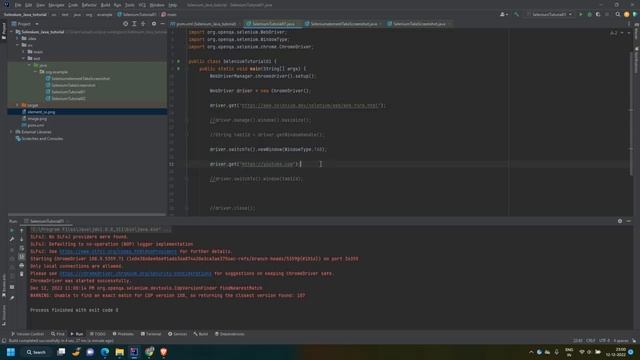
Task: Open the Refactor menu
Action: click(89, 5)
